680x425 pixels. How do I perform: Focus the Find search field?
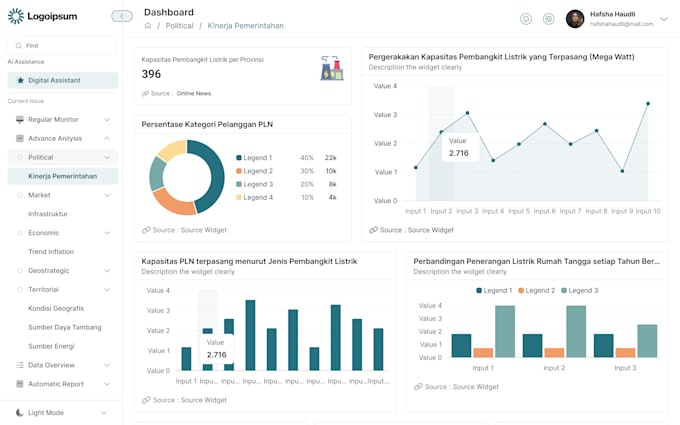click(62, 46)
